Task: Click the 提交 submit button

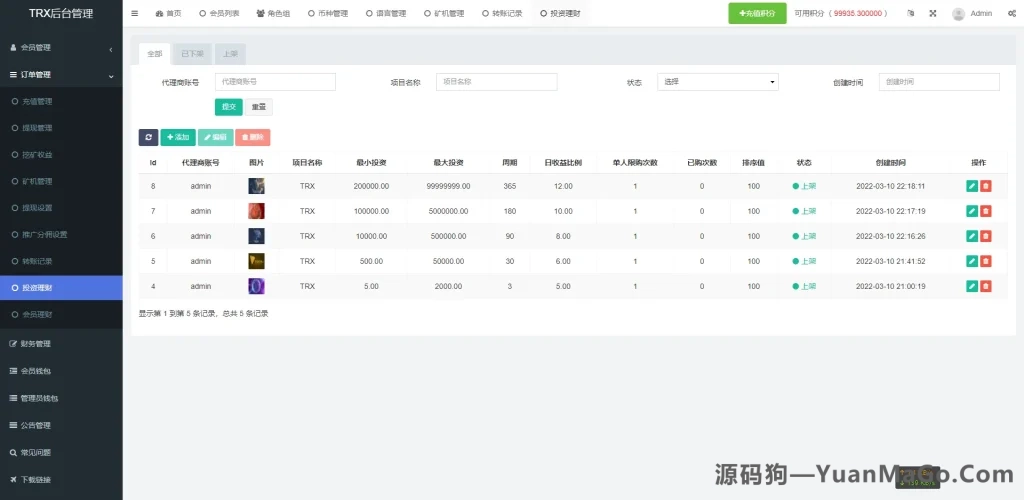Action: tap(229, 107)
